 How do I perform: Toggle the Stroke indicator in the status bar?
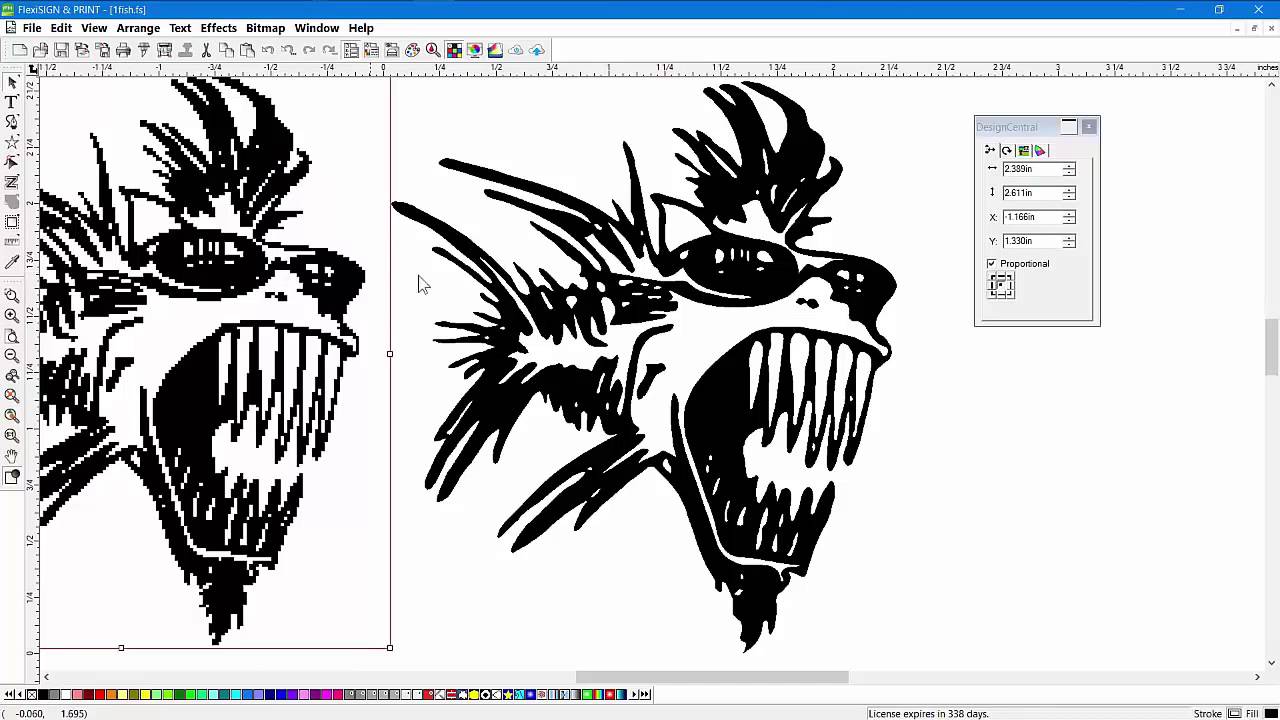pyautogui.click(x=1233, y=712)
